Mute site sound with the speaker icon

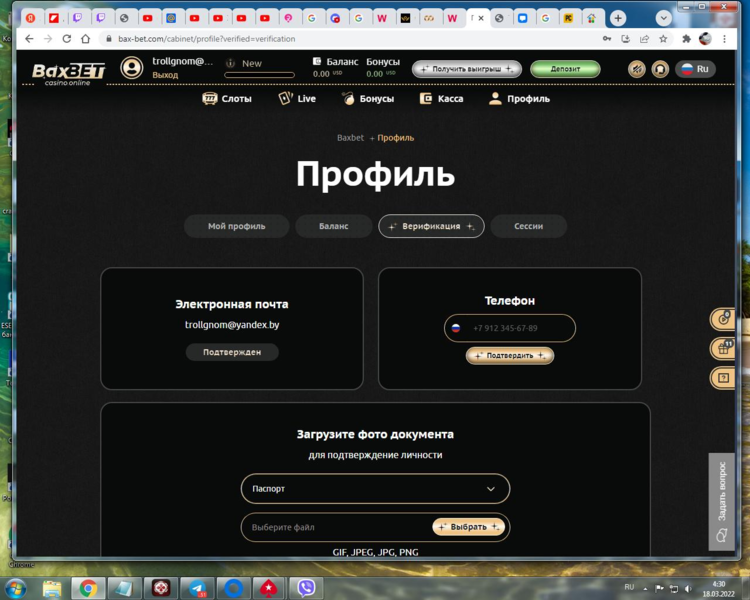(637, 69)
